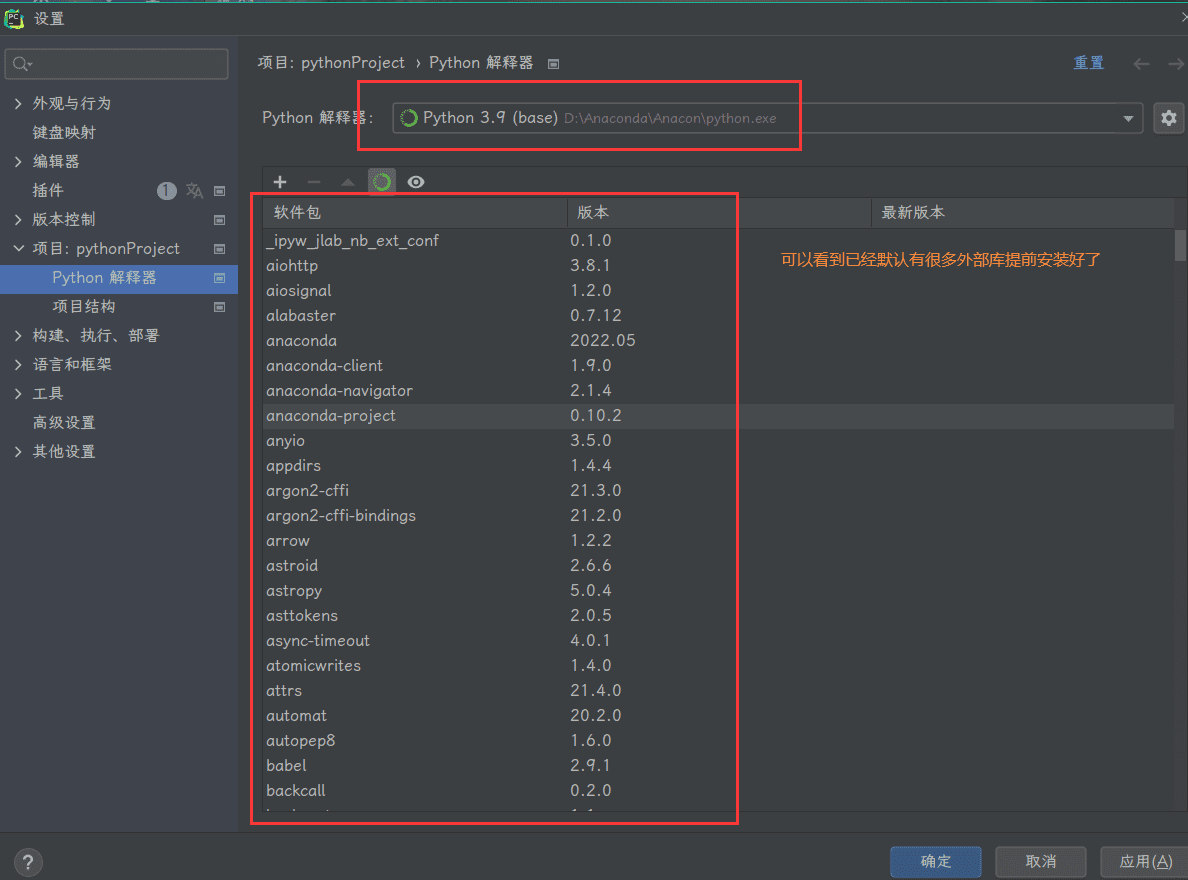Click the 重置 link
Image resolution: width=1188 pixels, height=880 pixels.
tap(1088, 63)
